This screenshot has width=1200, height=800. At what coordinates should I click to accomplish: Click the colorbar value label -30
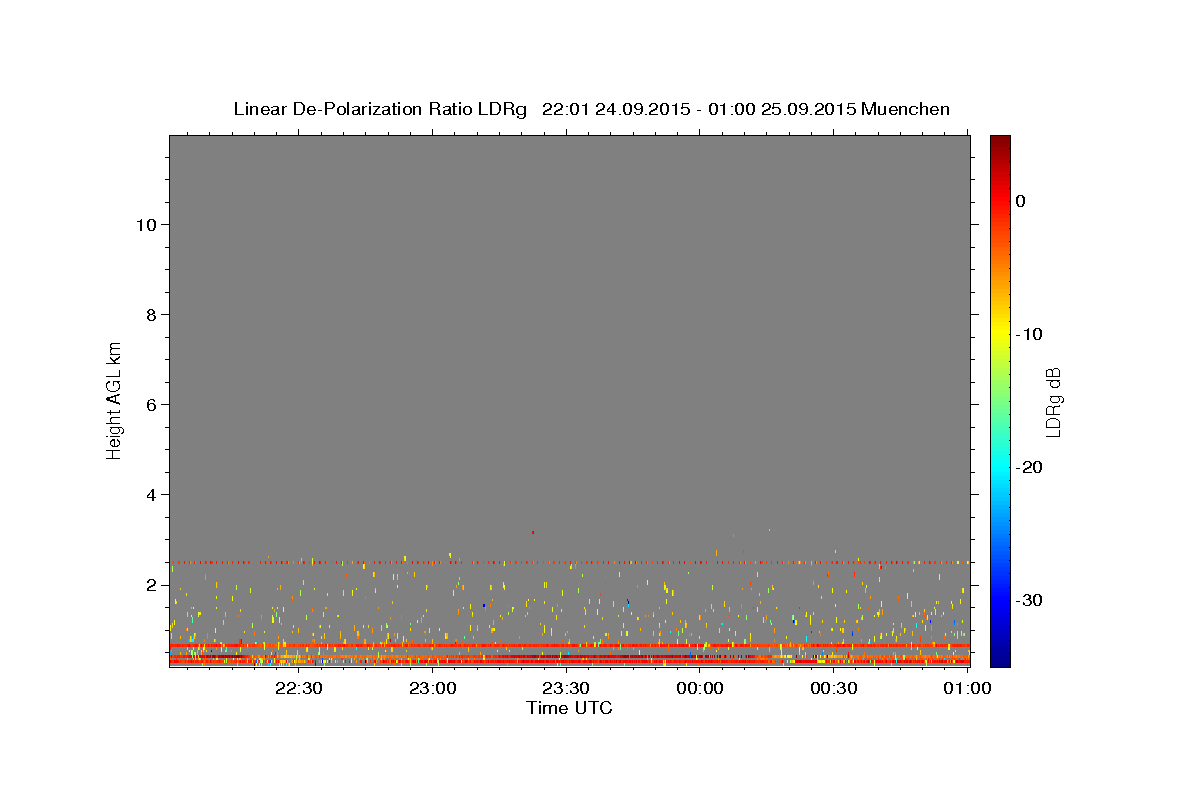click(1029, 600)
